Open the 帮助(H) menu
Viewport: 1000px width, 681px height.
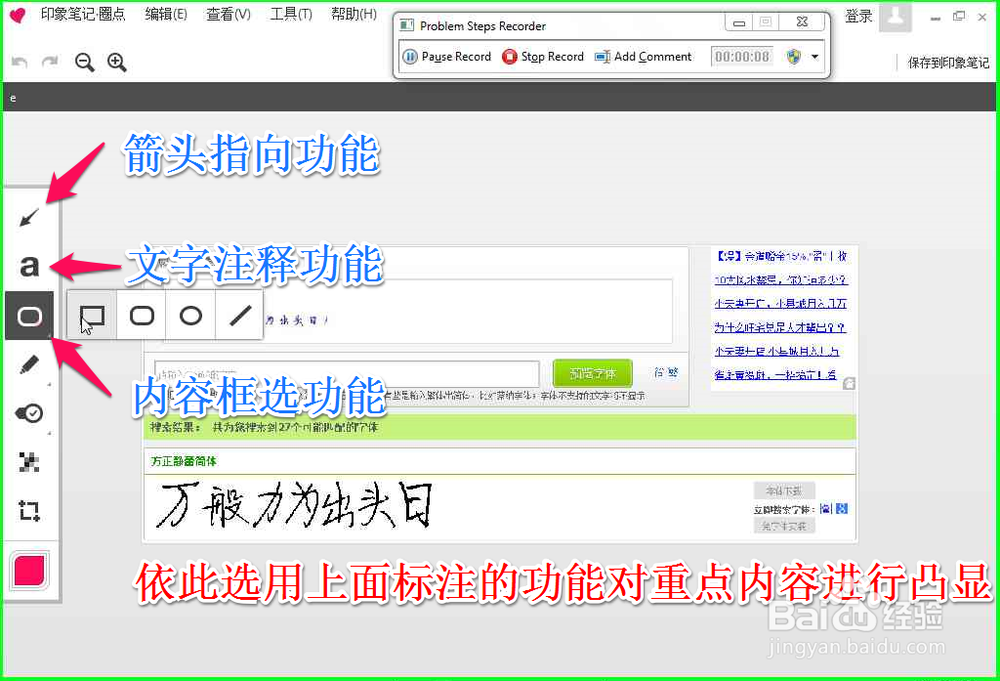pyautogui.click(x=350, y=17)
